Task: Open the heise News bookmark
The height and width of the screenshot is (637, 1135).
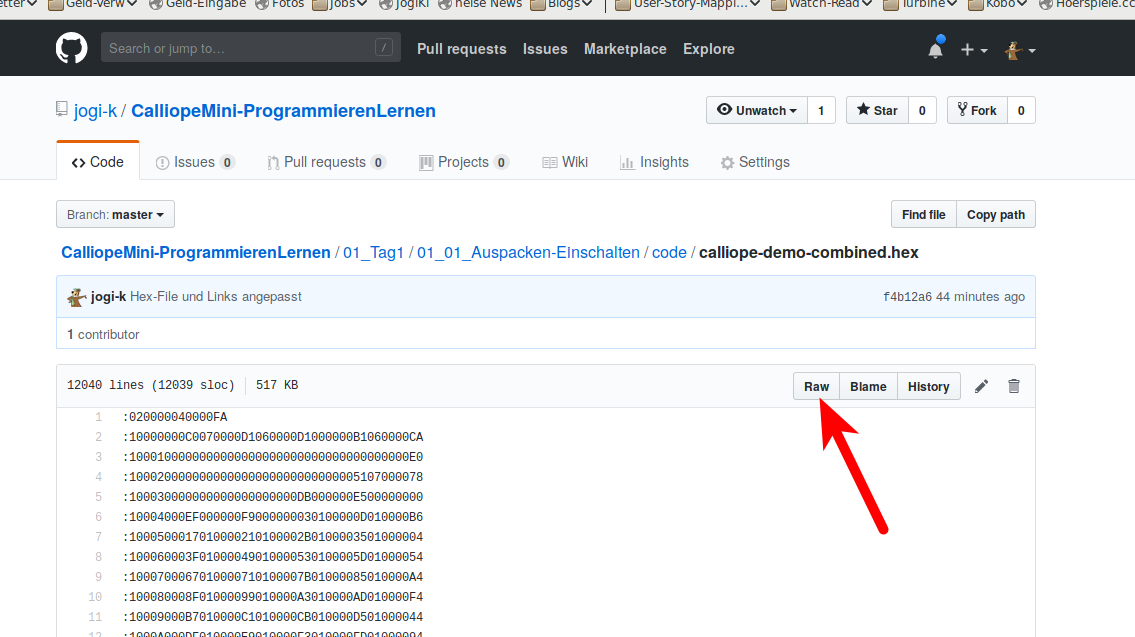Action: tap(480, 4)
